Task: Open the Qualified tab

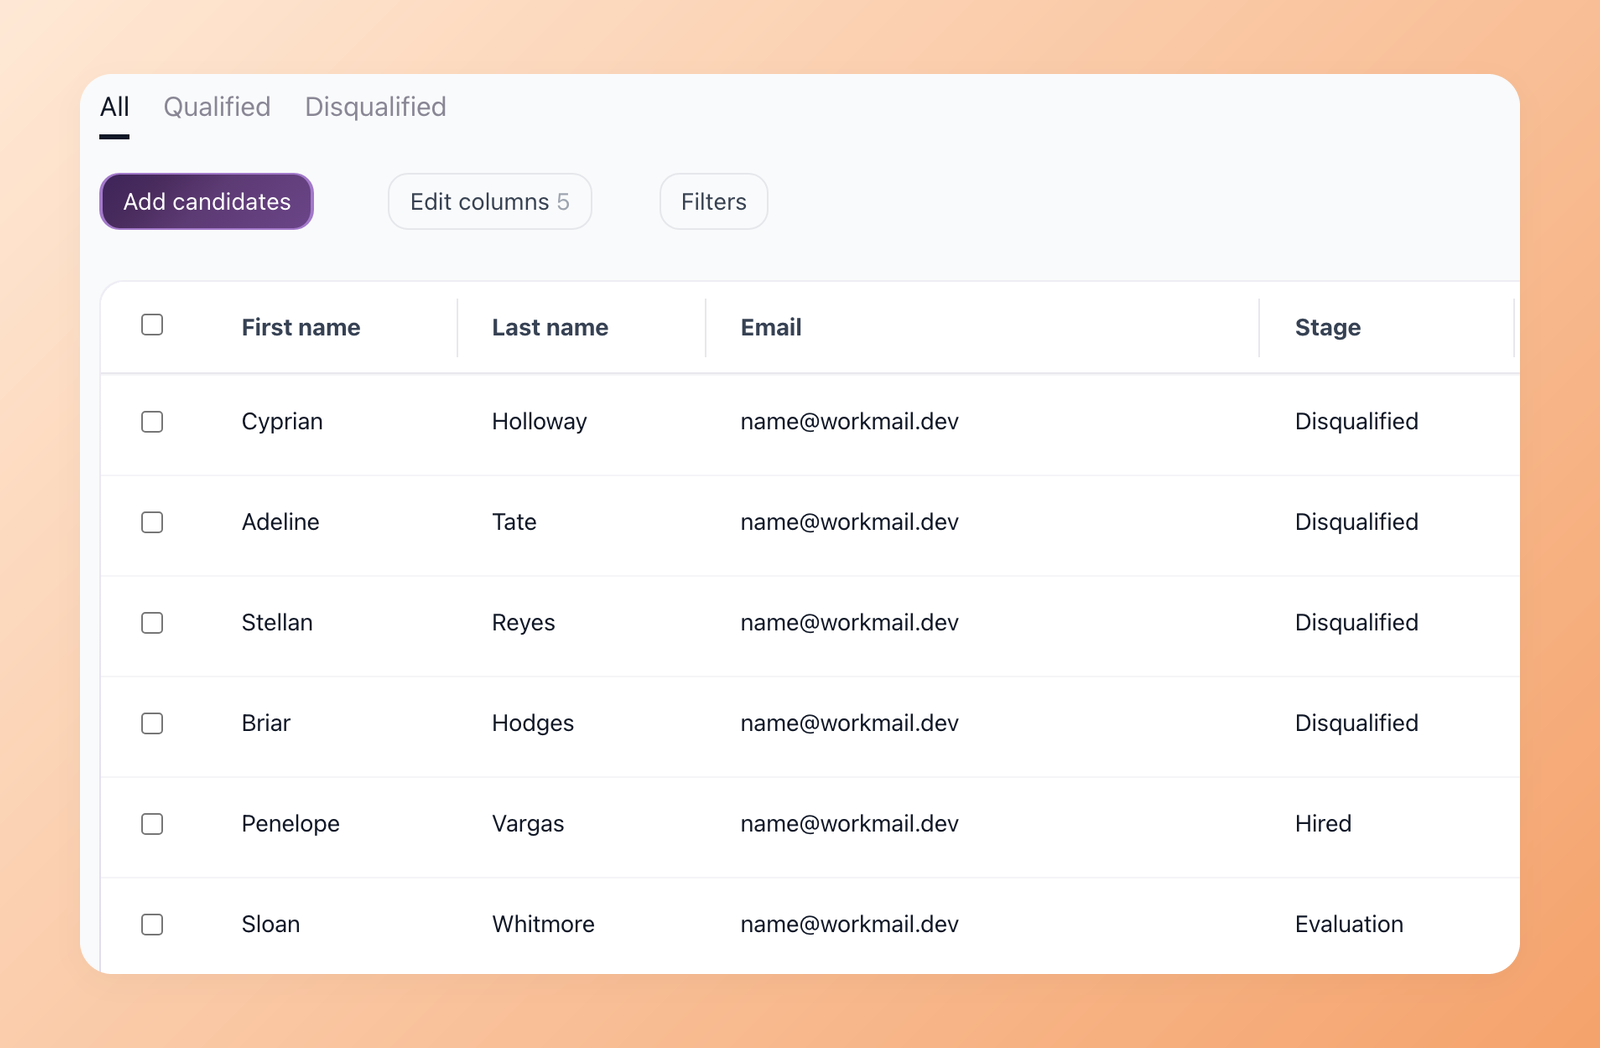Action: 217,107
